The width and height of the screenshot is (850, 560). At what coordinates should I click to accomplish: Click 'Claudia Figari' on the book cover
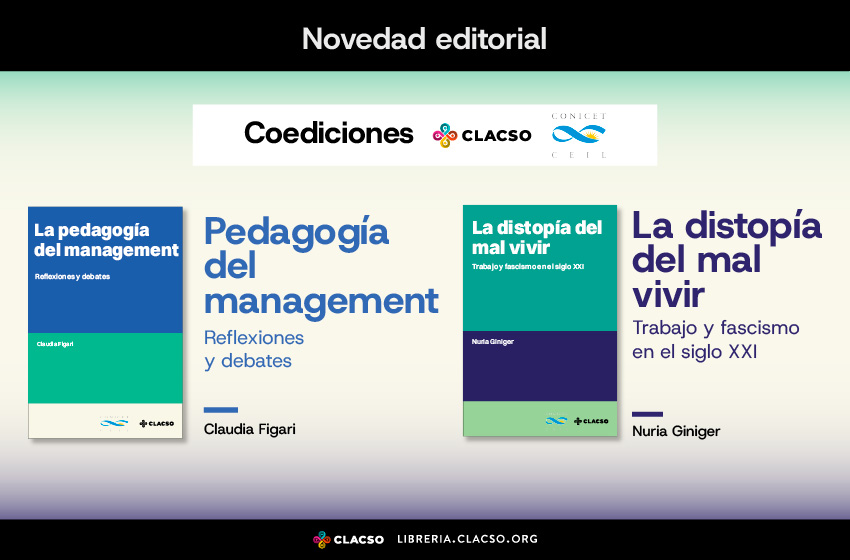[55, 344]
